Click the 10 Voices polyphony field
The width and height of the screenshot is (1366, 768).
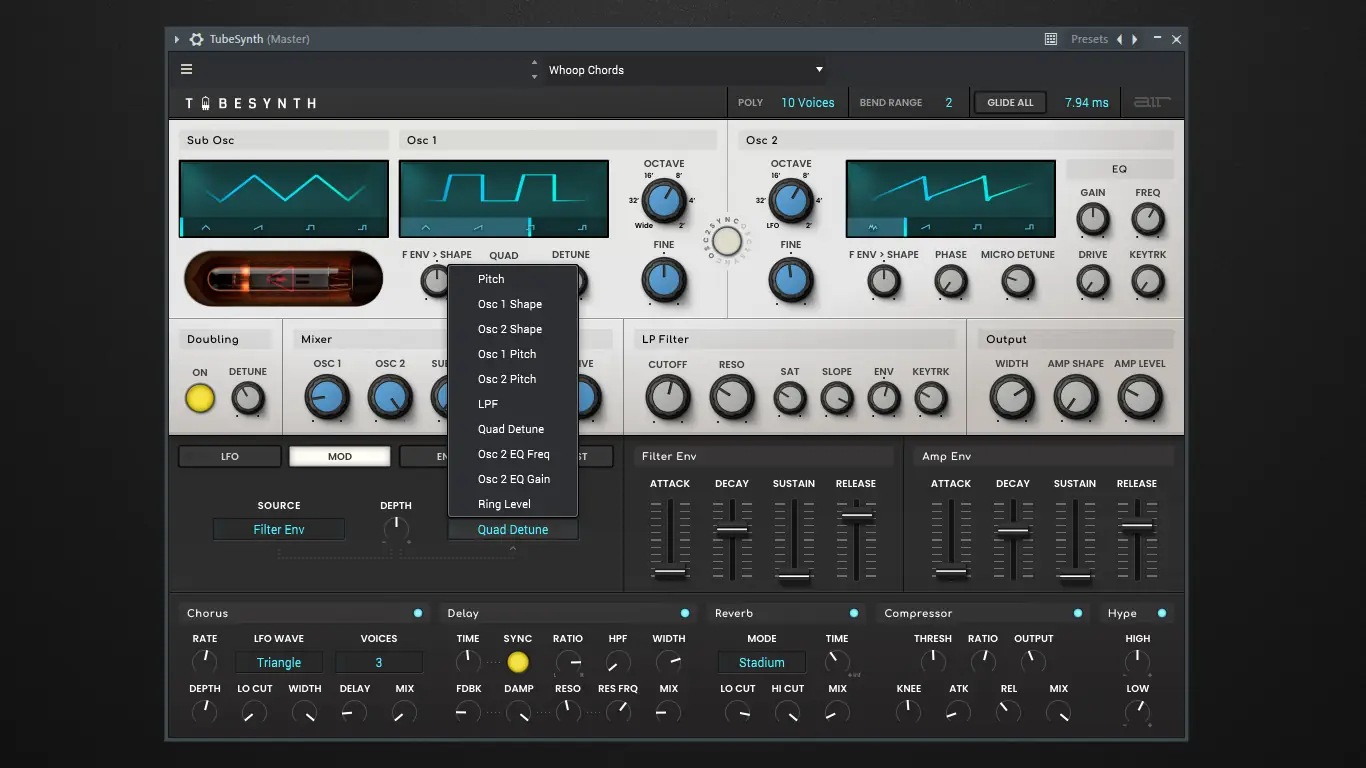[807, 103]
